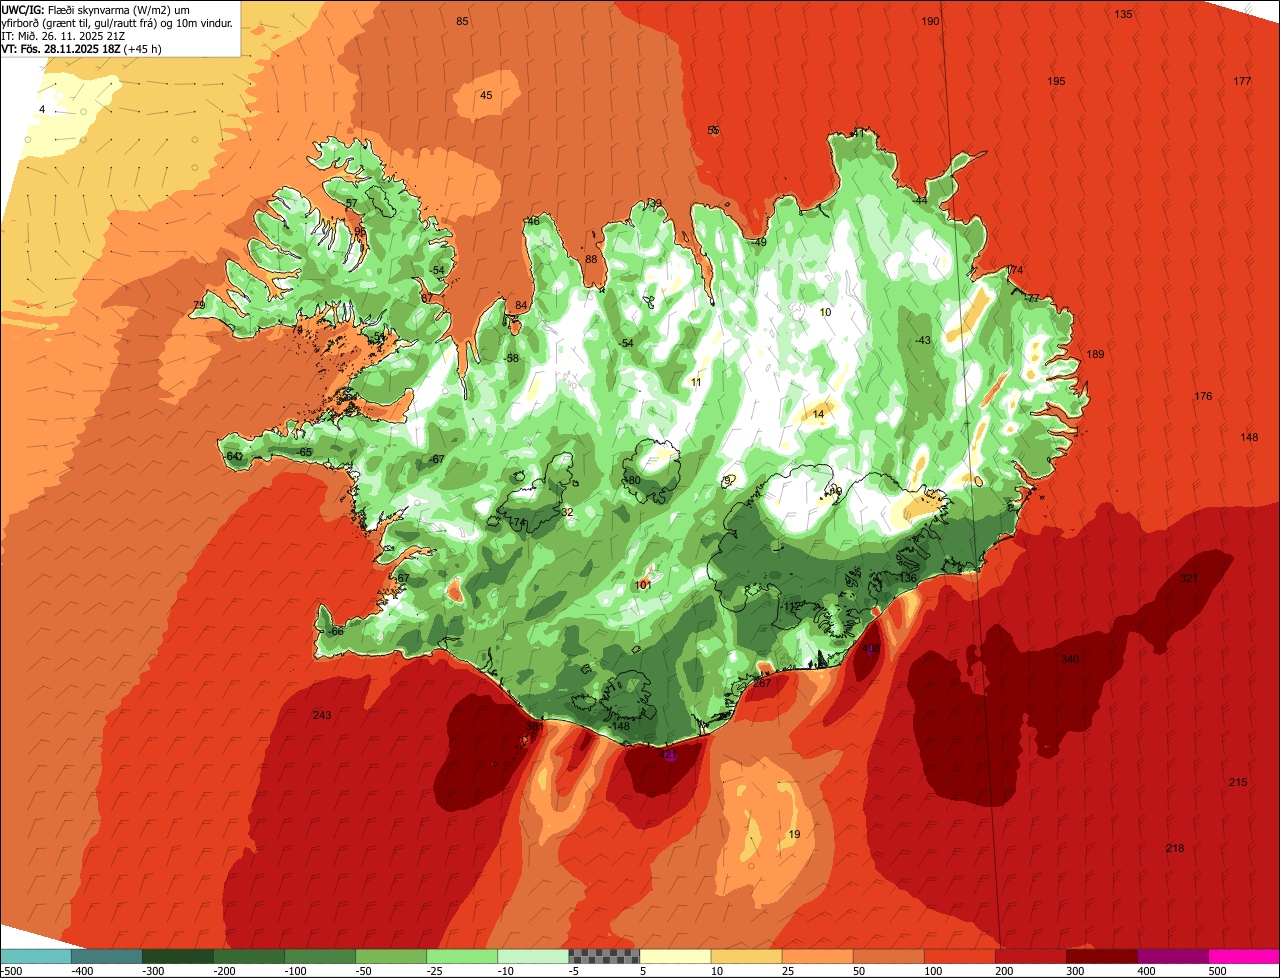Pick the bright green -25 to -10 legend swatch
The height and width of the screenshot is (978, 1280).
[x=461, y=955]
